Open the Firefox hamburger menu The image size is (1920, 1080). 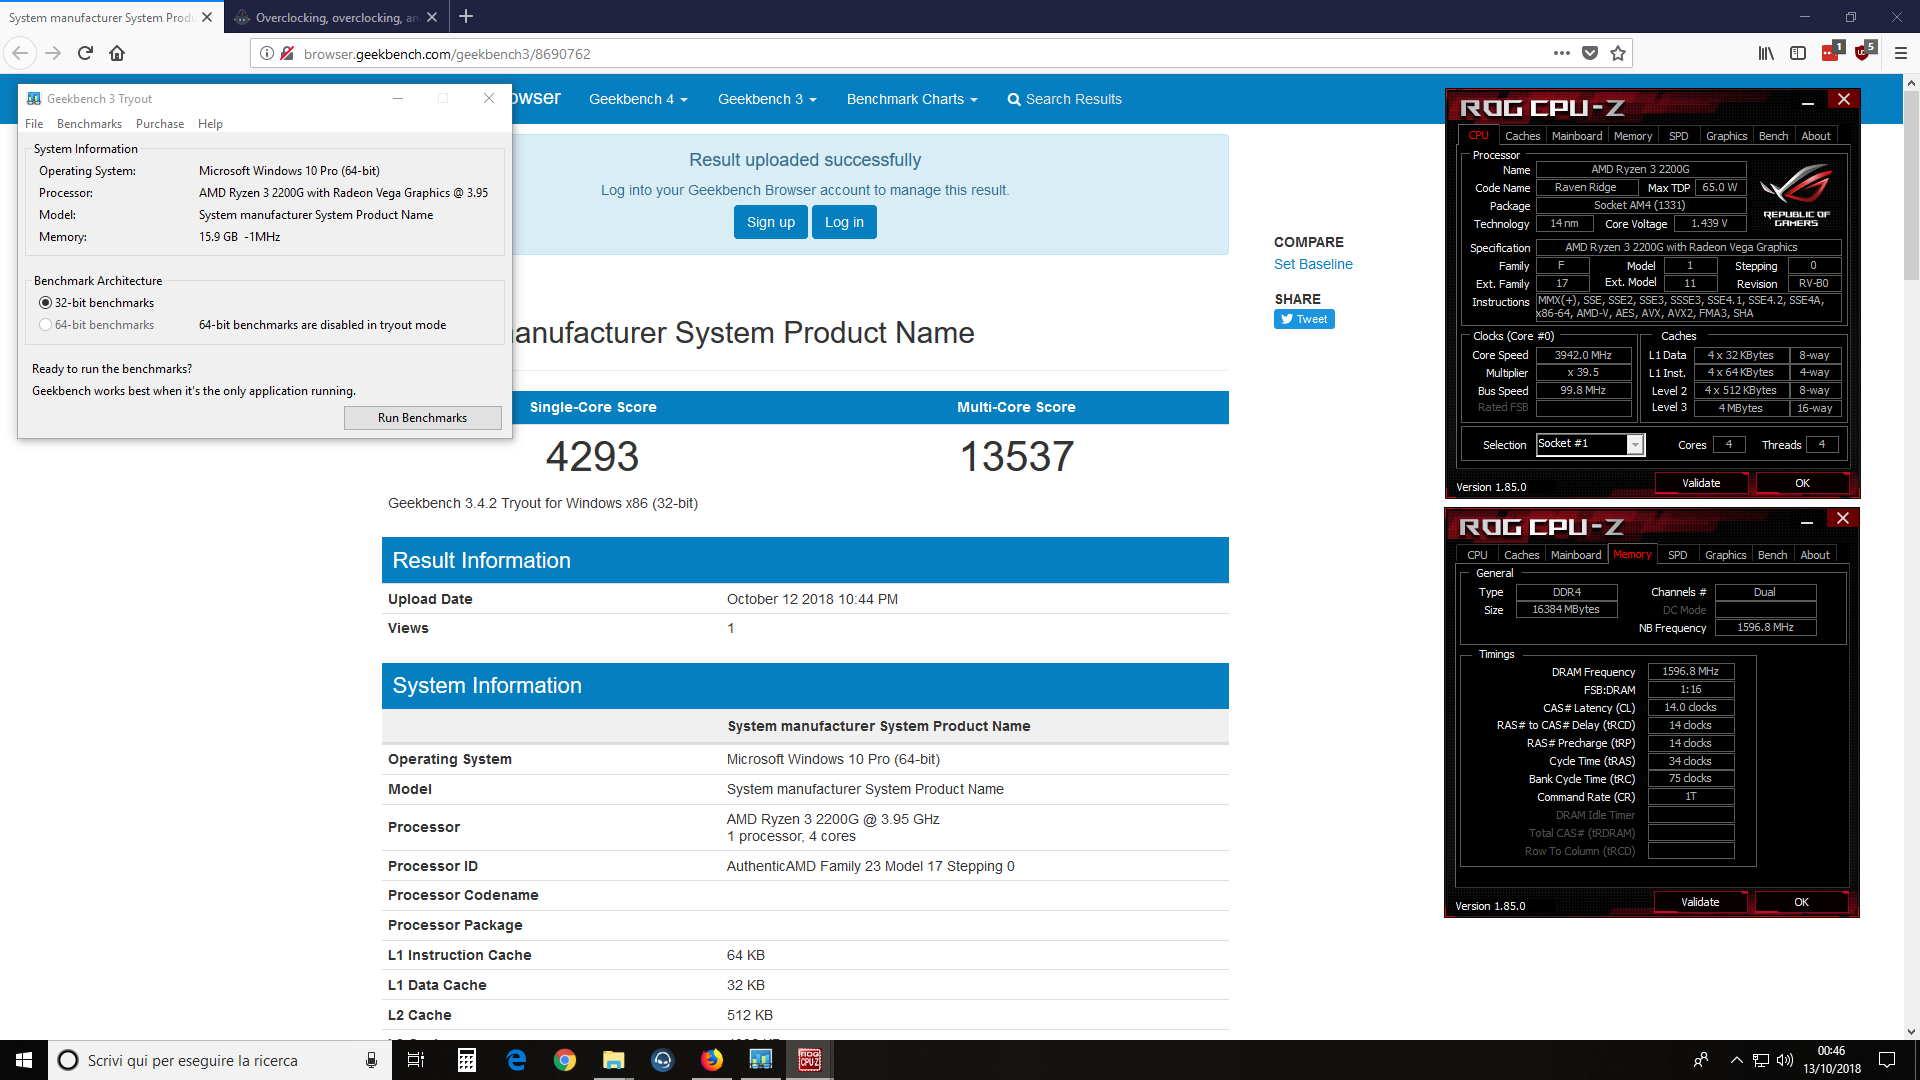pos(1901,53)
